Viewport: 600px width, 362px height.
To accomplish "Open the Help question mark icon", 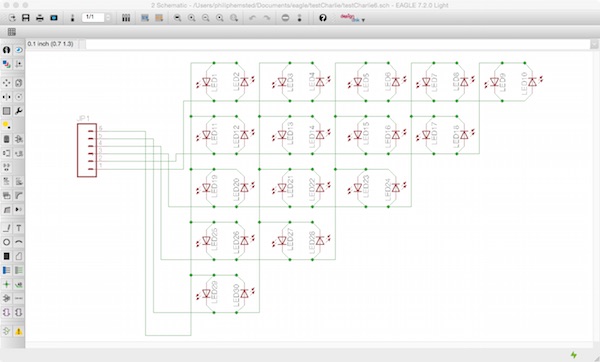I will (x=323, y=18).
